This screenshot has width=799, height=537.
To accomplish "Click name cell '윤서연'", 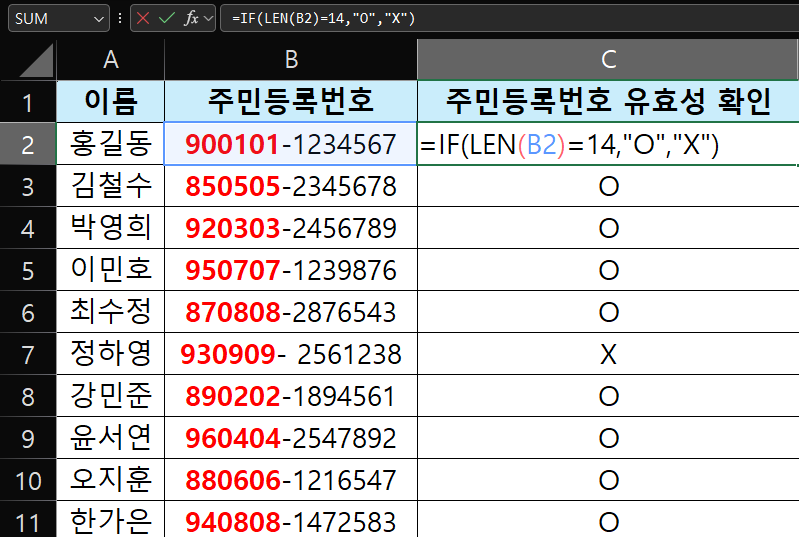I will [x=111, y=438].
